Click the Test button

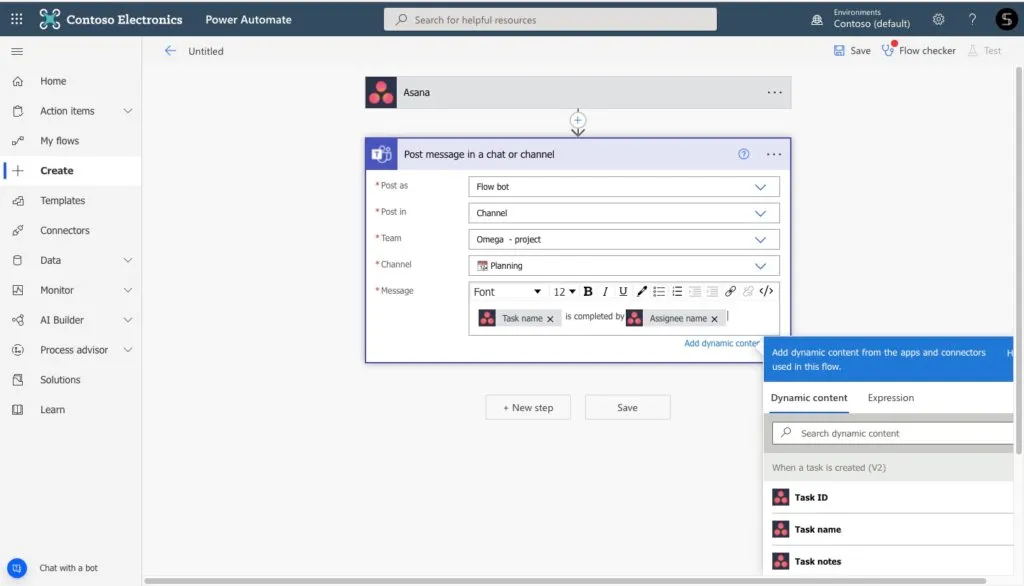[x=984, y=50]
